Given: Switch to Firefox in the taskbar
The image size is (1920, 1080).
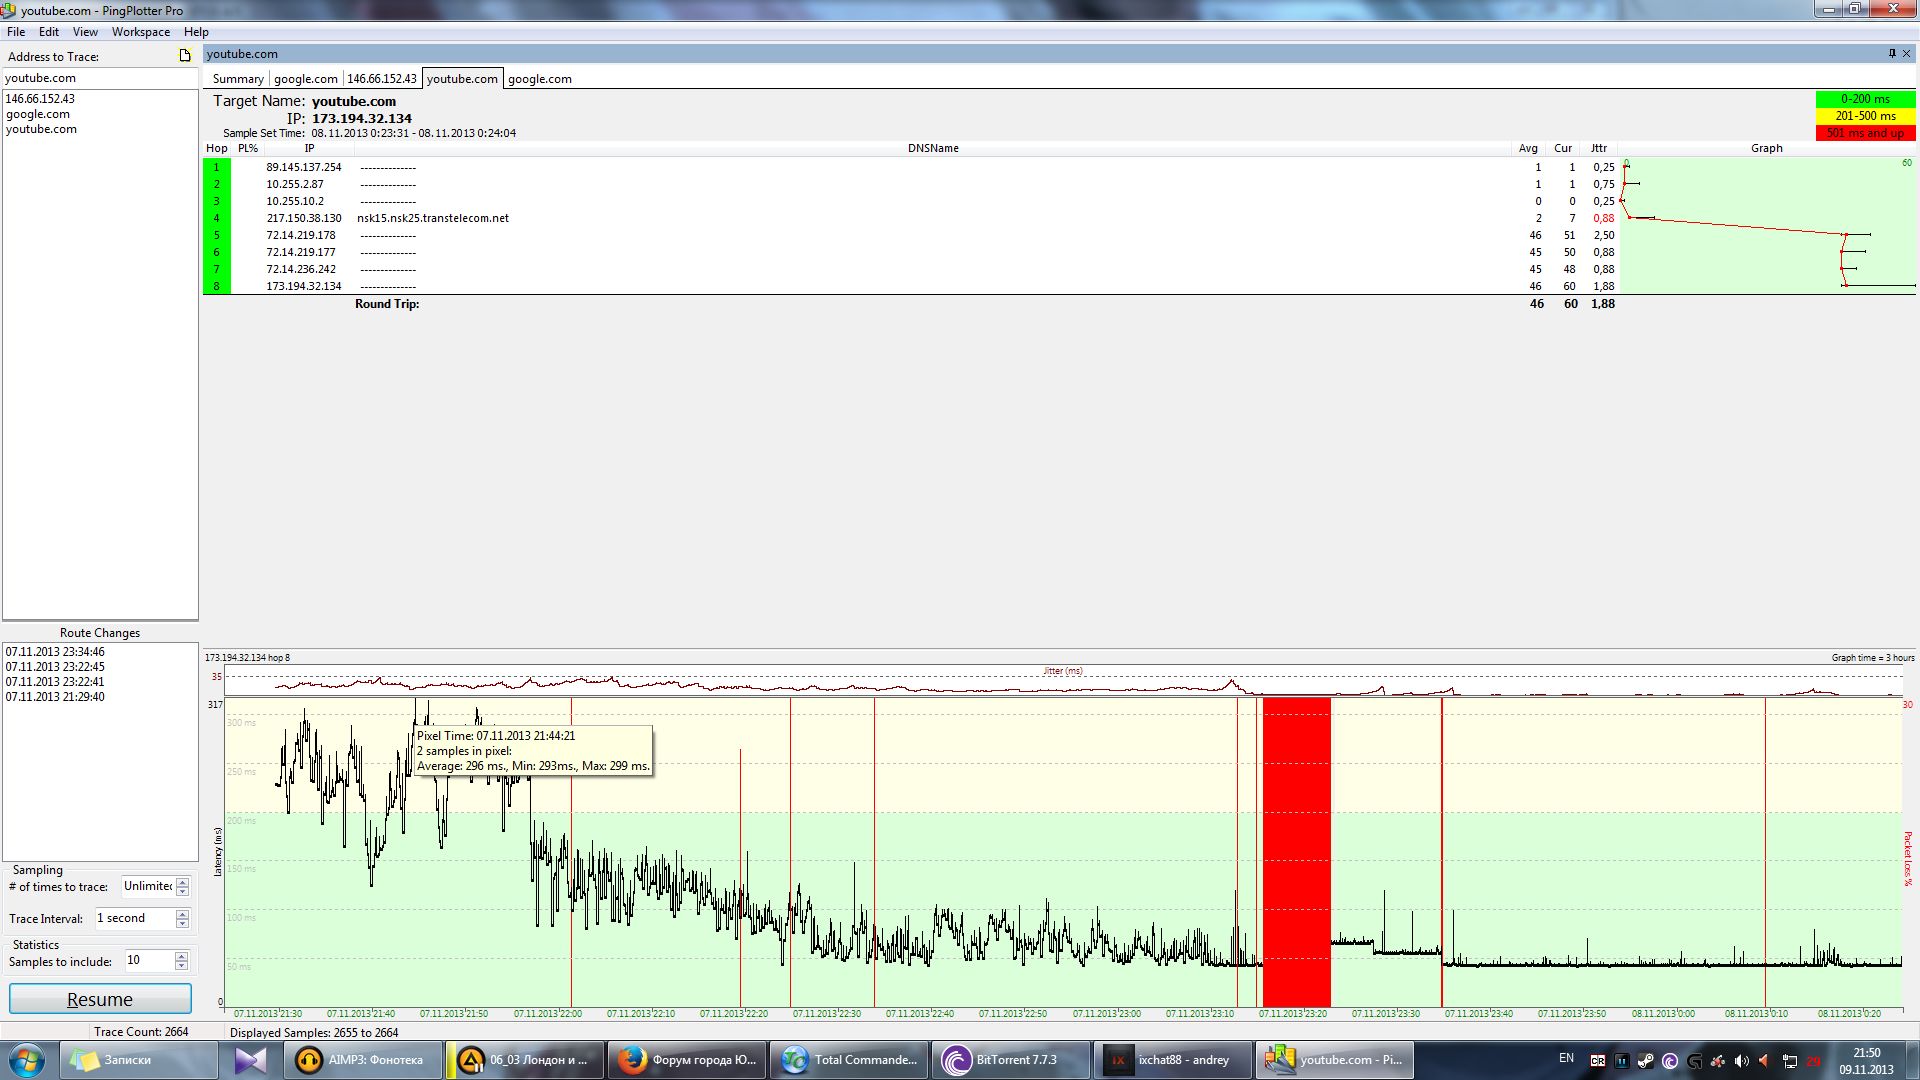Looking at the screenshot, I should [686, 1060].
